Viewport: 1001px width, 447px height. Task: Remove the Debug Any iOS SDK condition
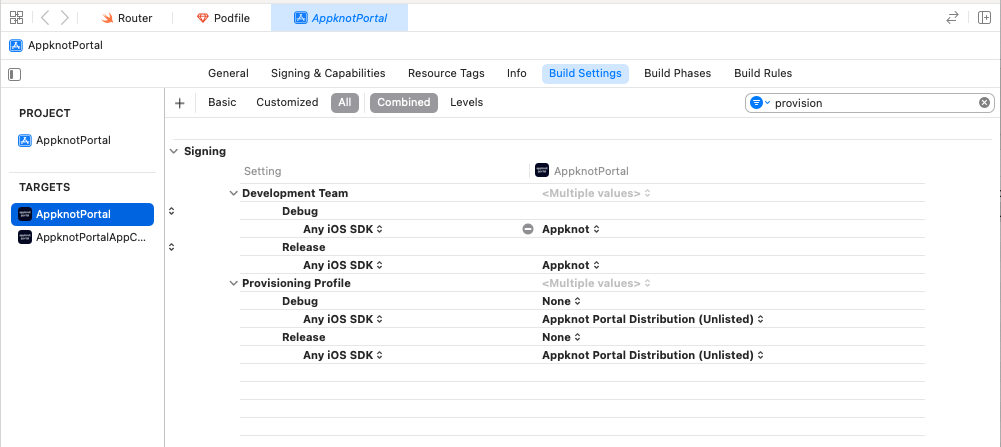(x=528, y=229)
